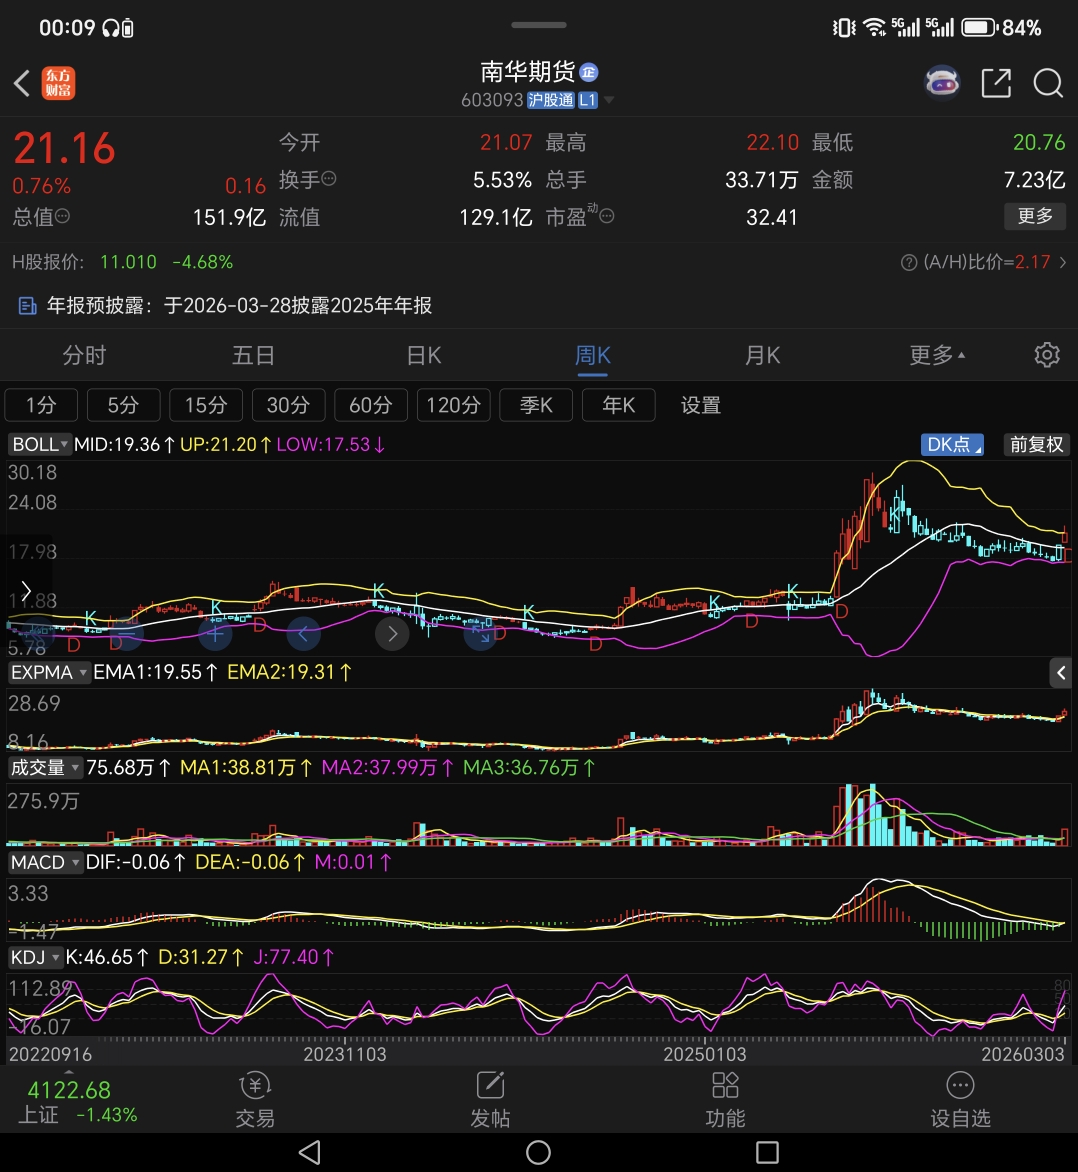
Task: Open the 成交量 indicator dropdown
Action: click(x=45, y=767)
